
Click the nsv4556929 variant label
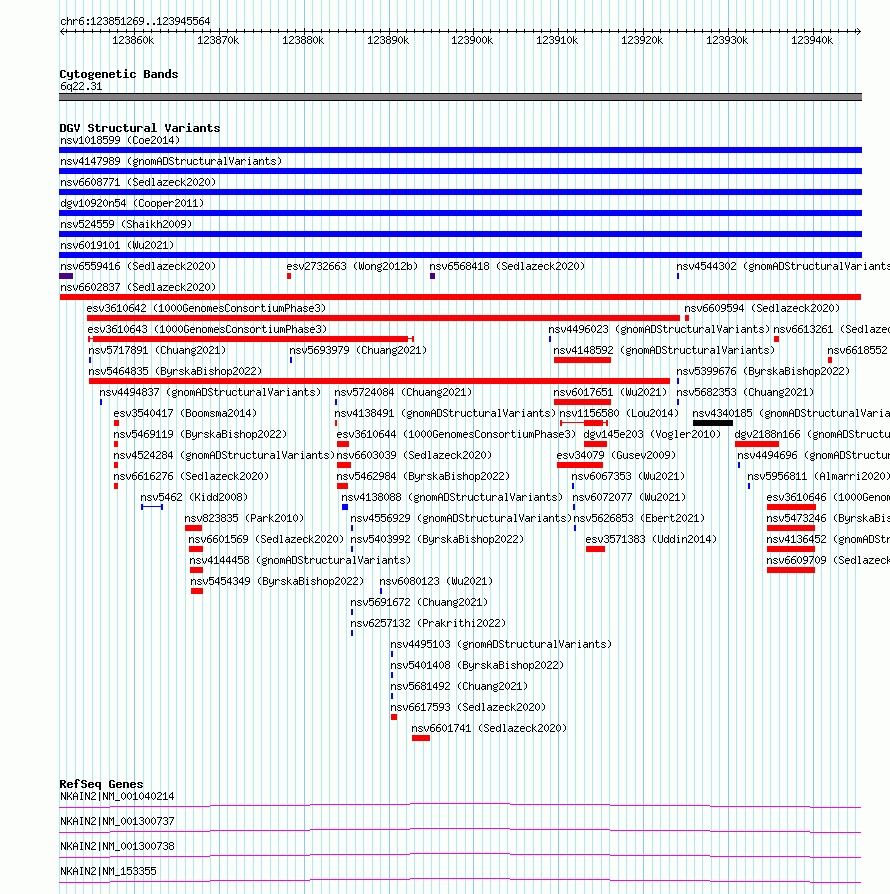click(x=461, y=519)
